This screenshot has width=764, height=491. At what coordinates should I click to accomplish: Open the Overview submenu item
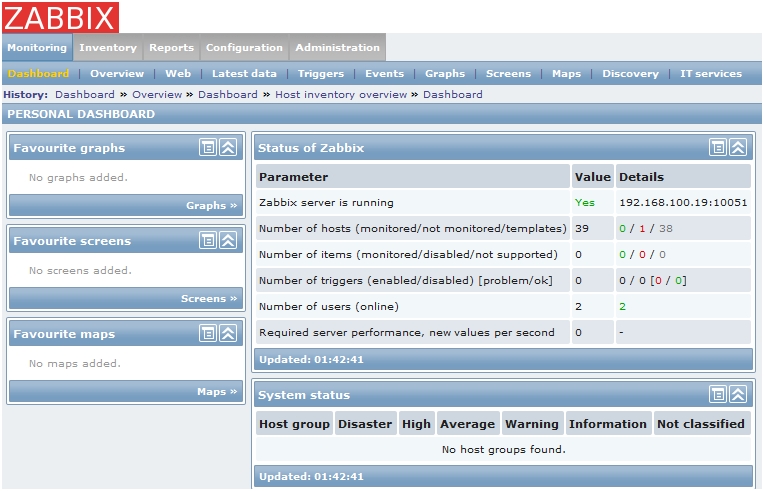point(117,74)
